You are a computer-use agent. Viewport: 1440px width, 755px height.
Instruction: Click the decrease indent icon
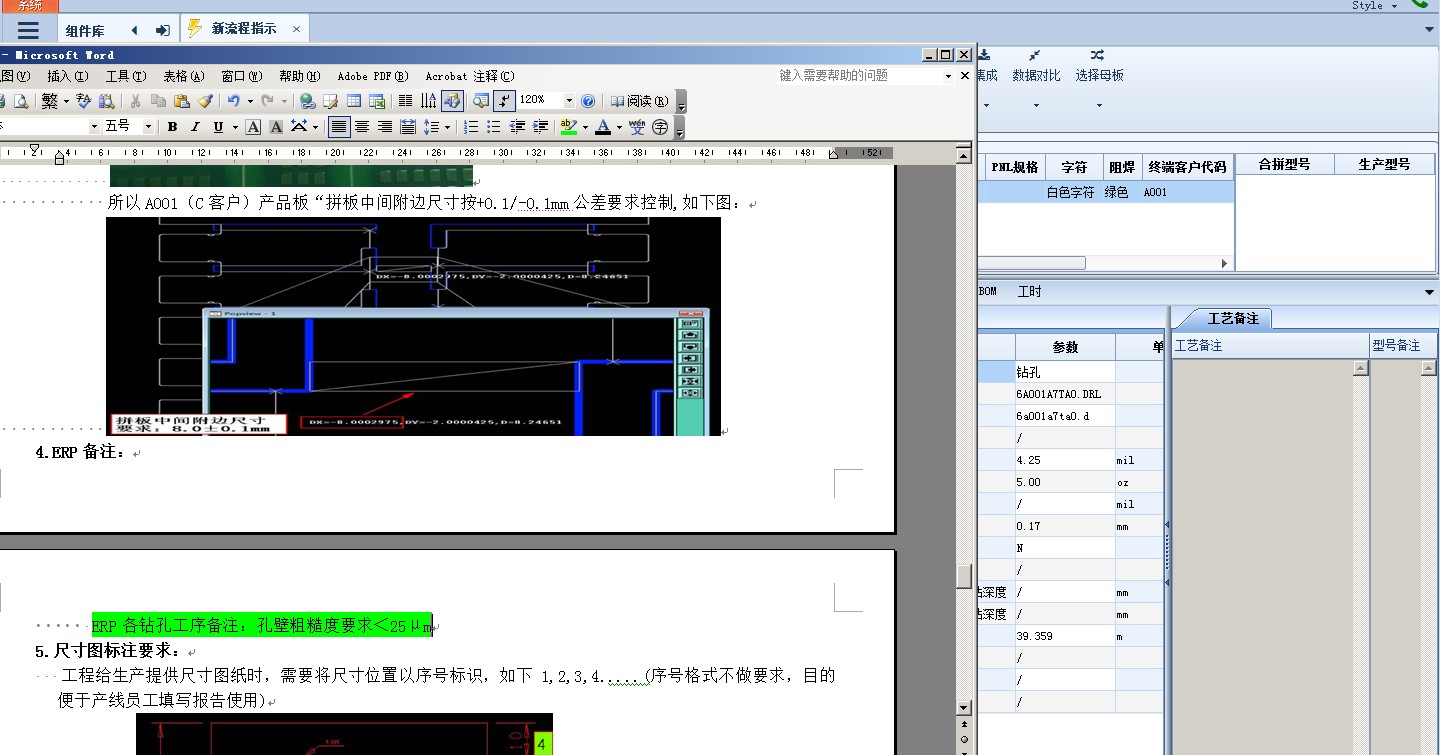click(517, 127)
